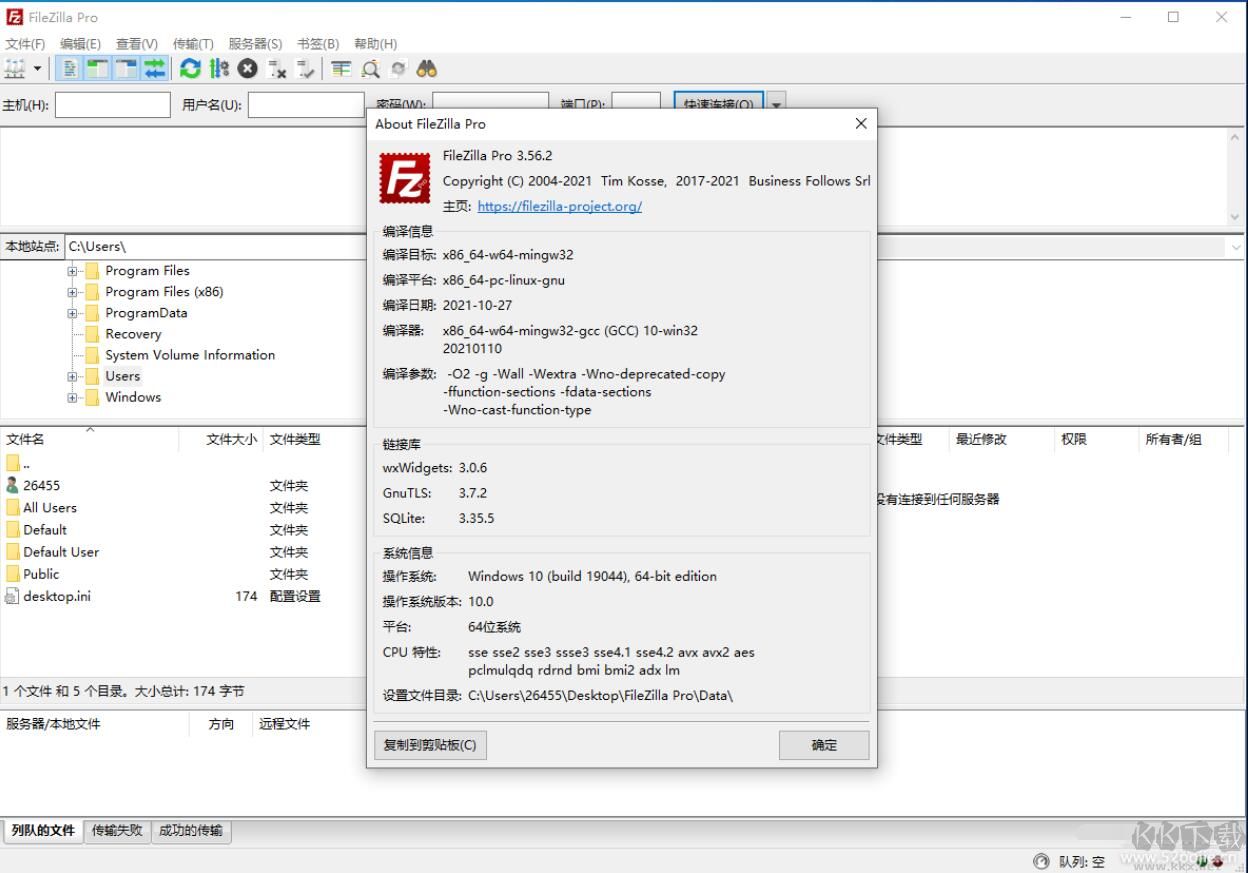Click the process queue toggle icon

219,69
